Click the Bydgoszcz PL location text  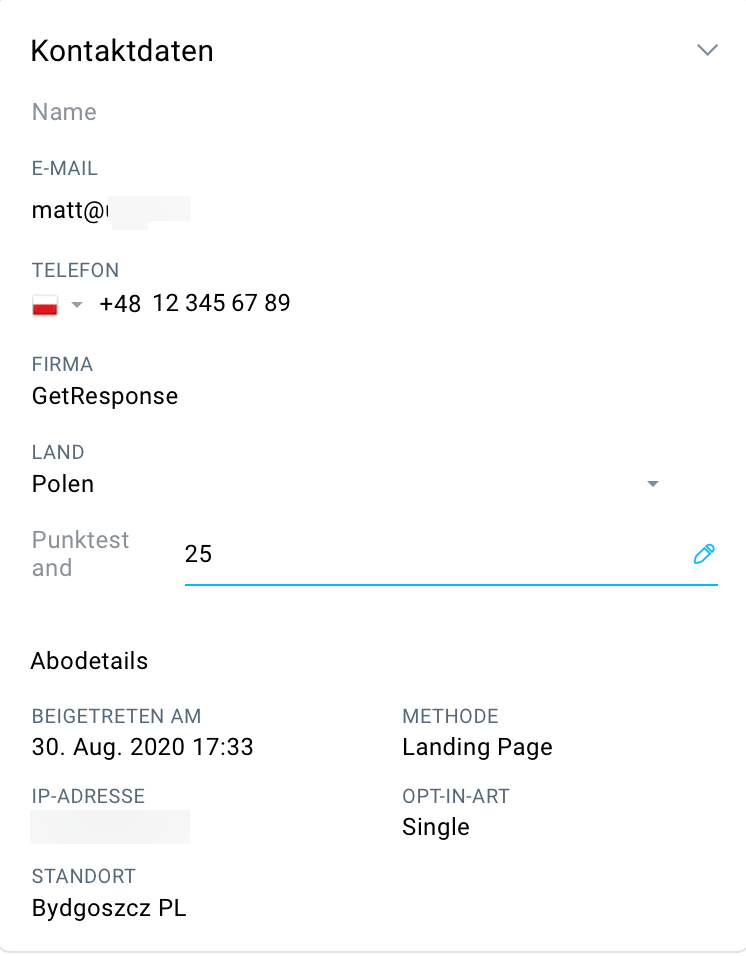point(109,908)
